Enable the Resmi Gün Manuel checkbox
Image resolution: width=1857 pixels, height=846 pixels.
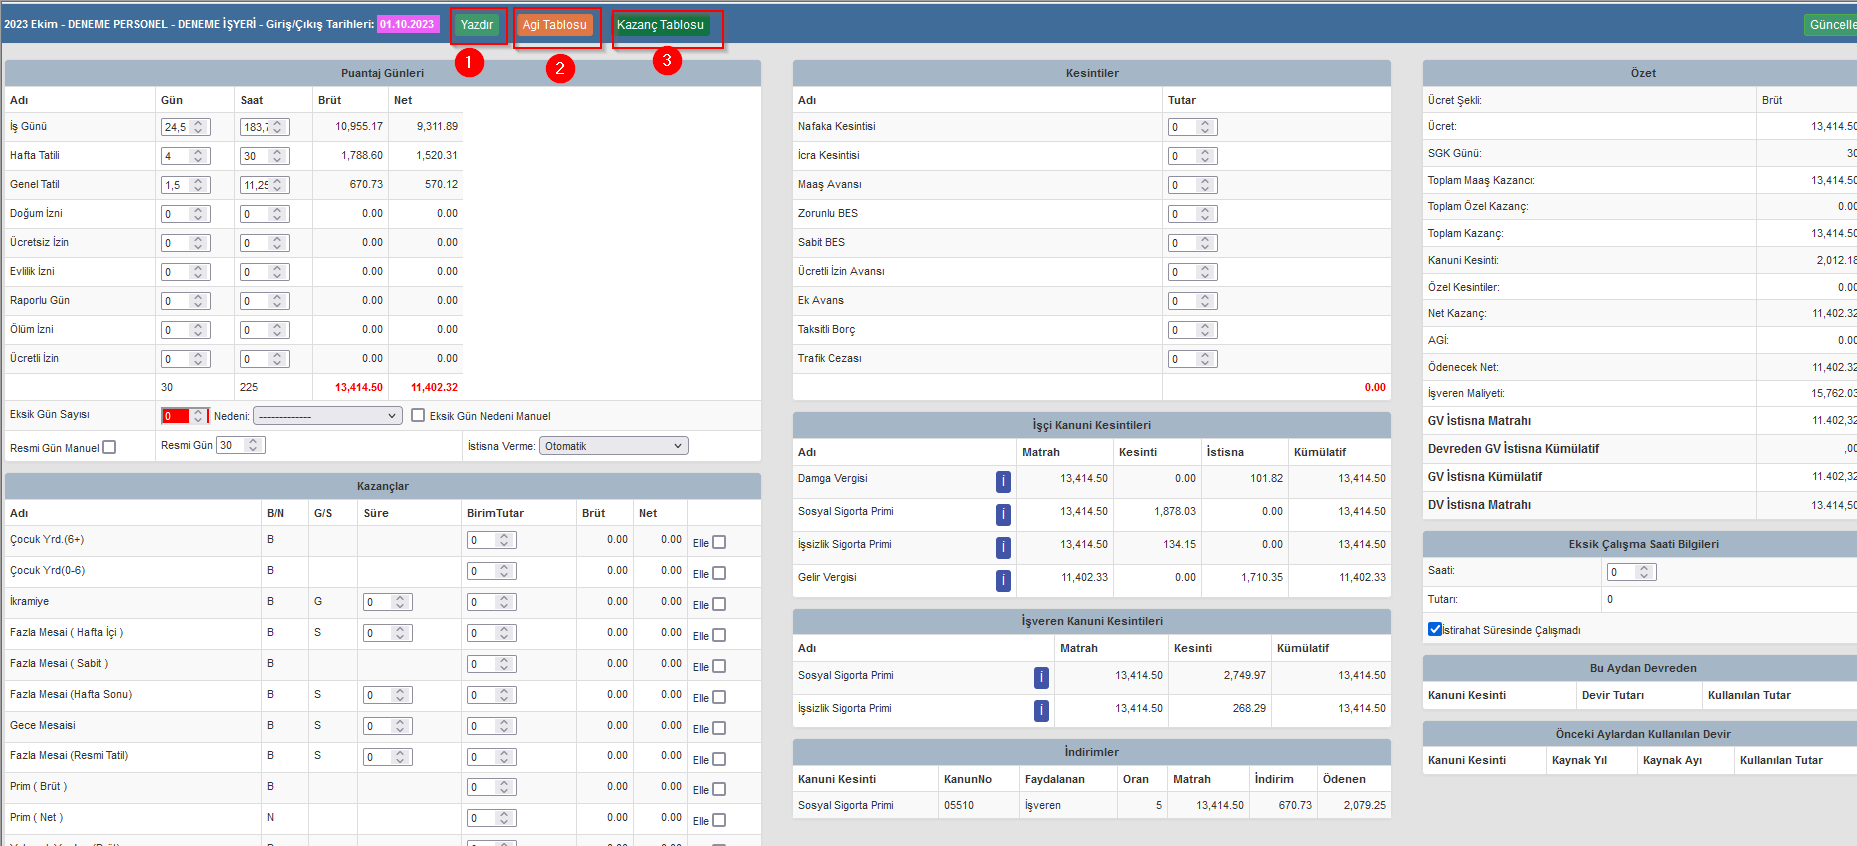[109, 447]
